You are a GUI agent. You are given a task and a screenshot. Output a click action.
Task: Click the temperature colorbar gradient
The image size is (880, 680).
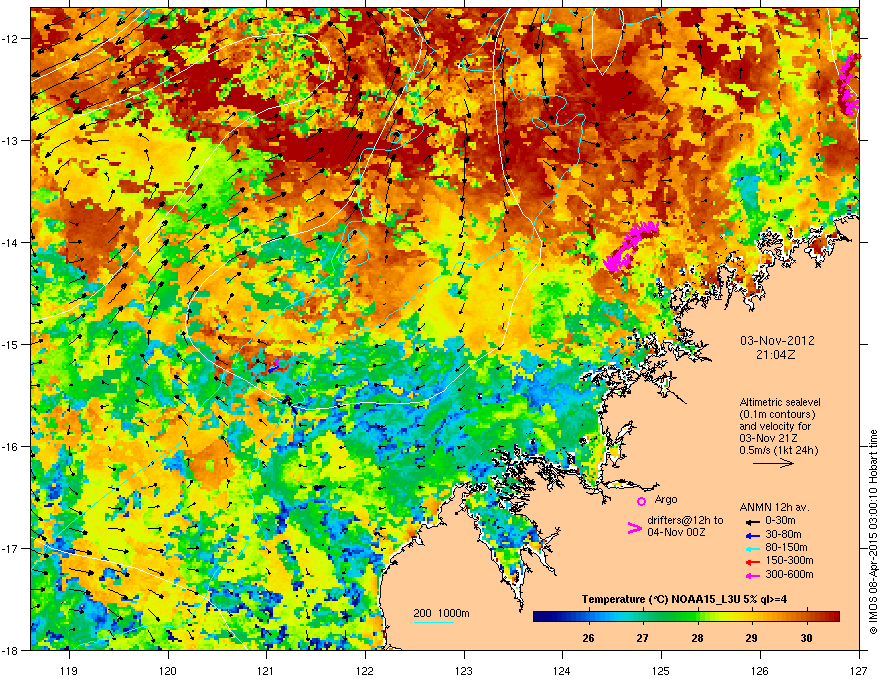point(686,617)
